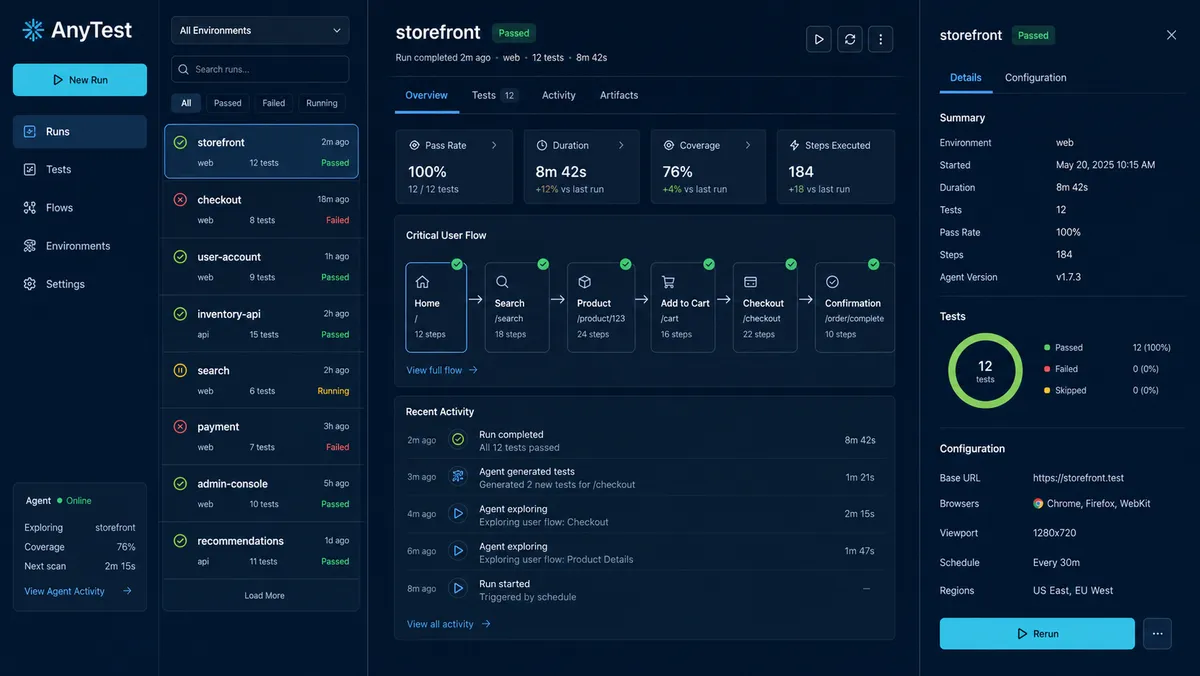Select the Details tab in side panel
Image resolution: width=1200 pixels, height=676 pixels.
click(965, 77)
